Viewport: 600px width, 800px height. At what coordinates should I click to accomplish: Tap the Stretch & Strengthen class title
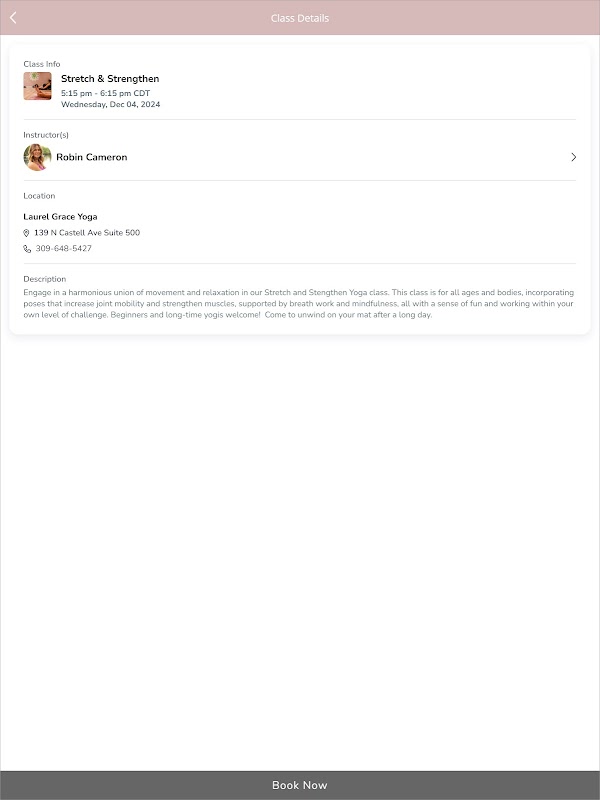(110, 79)
